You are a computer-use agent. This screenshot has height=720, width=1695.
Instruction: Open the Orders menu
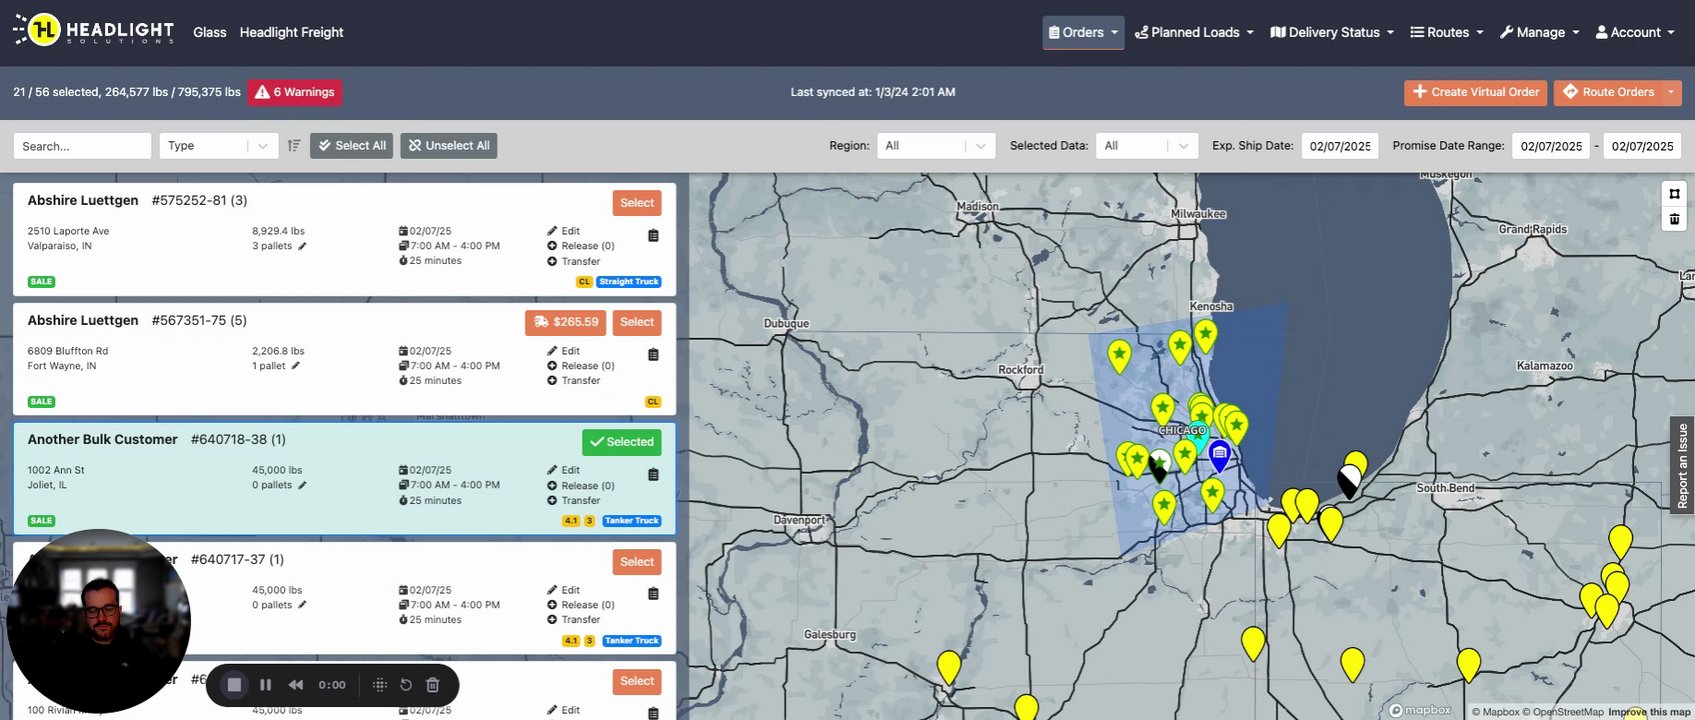click(1083, 32)
